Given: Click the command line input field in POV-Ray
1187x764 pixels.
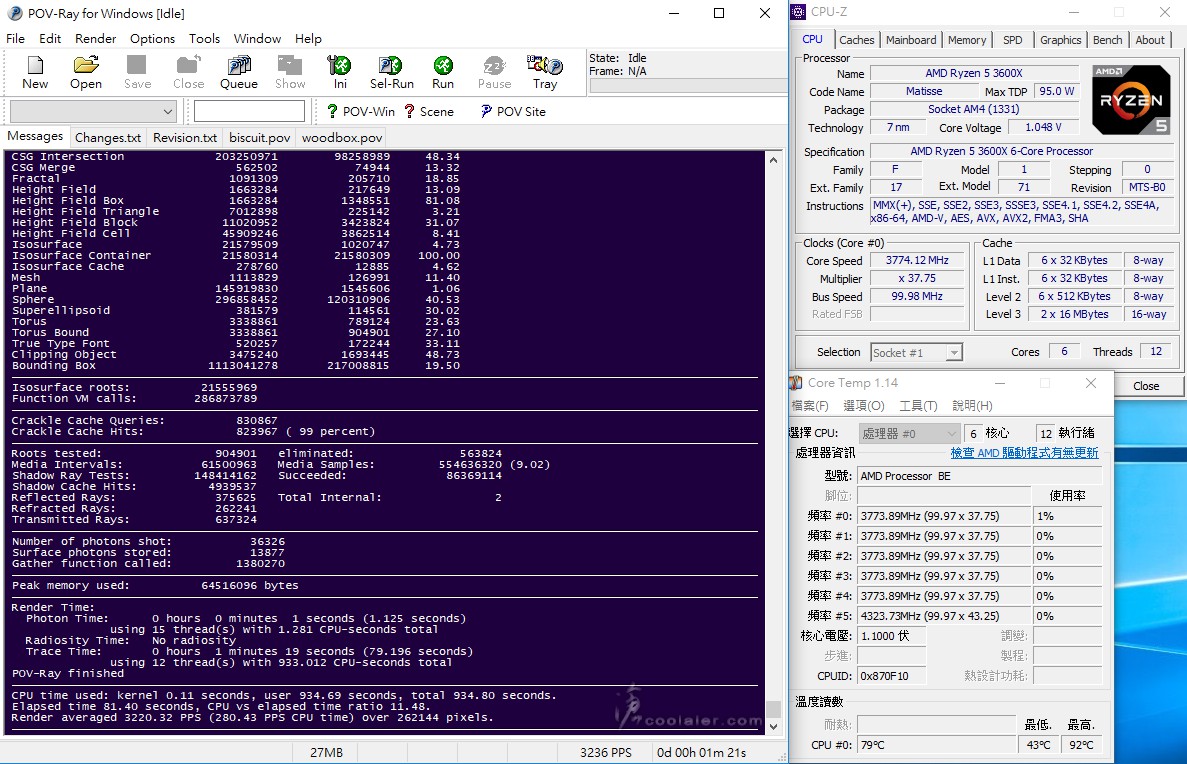Looking at the screenshot, I should (x=249, y=111).
